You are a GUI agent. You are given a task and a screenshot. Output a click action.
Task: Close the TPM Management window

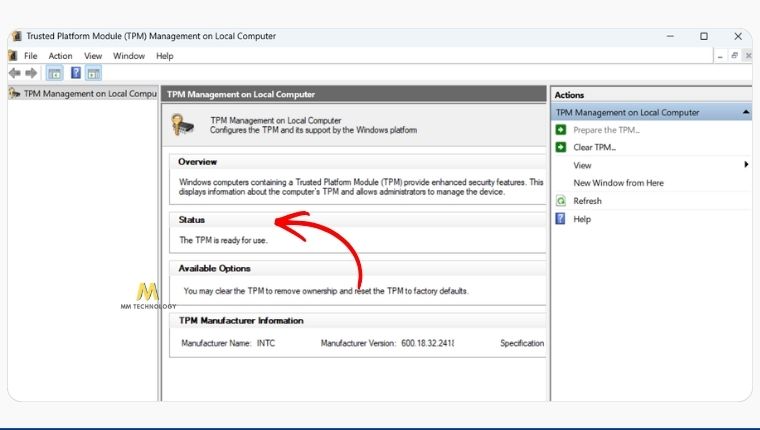click(x=738, y=36)
